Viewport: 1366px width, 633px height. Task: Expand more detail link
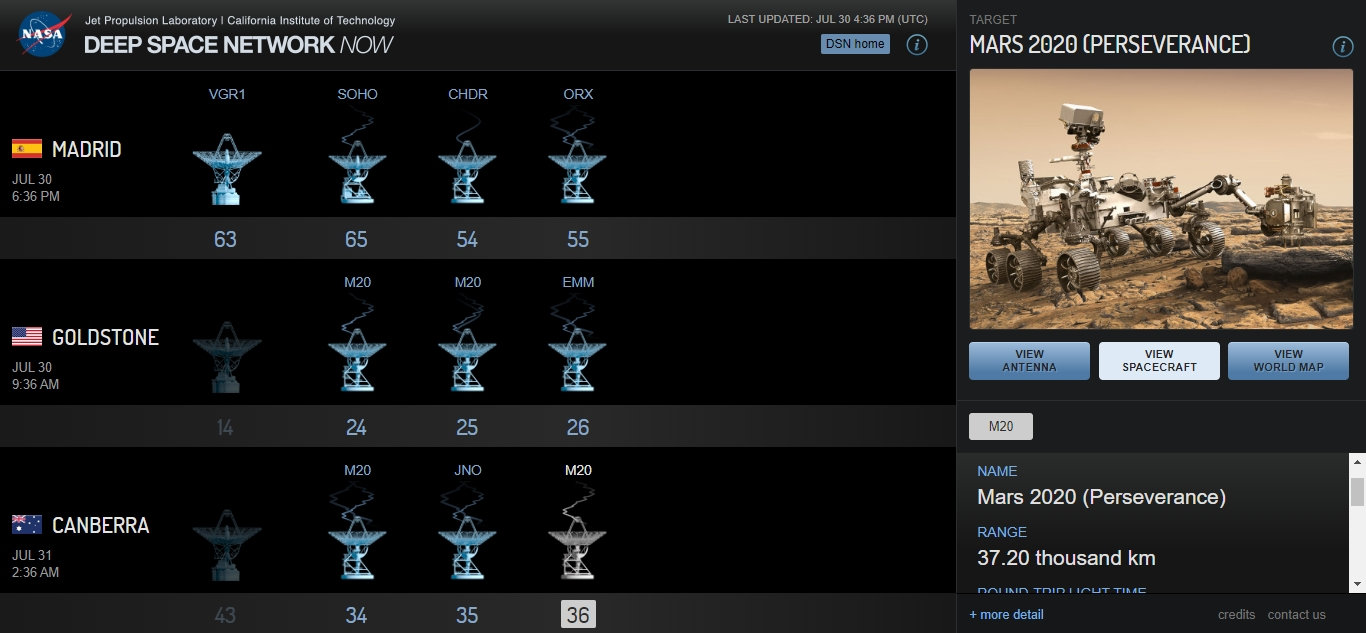pos(1006,614)
